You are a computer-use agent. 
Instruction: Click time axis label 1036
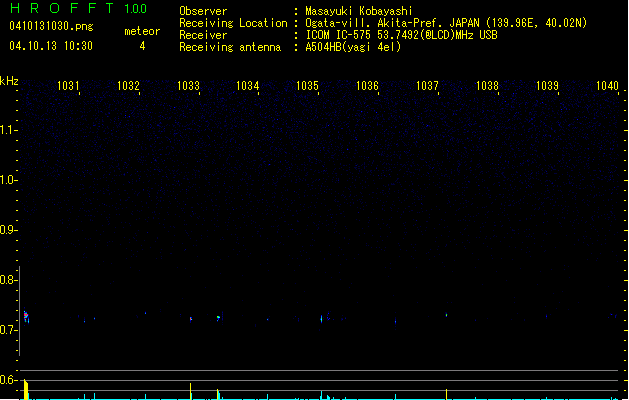click(367, 86)
